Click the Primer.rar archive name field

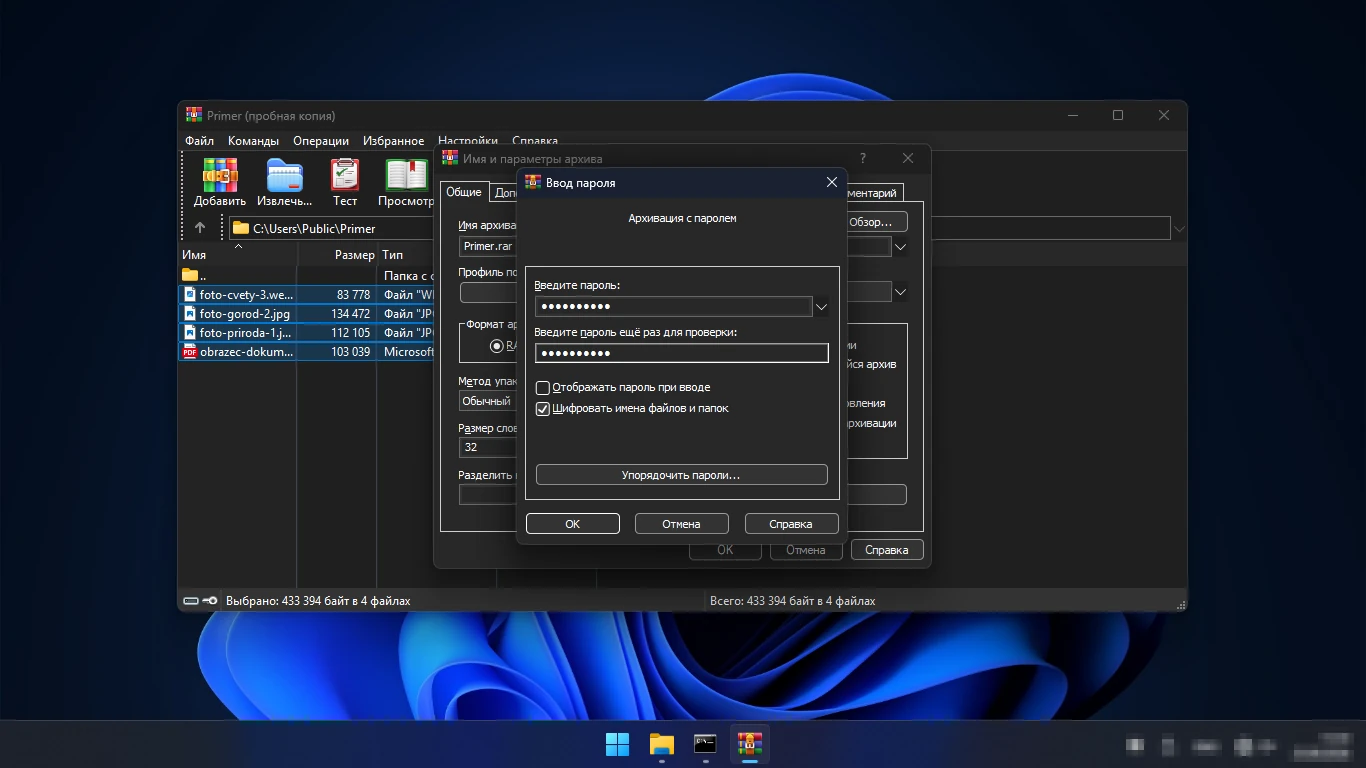click(x=488, y=246)
